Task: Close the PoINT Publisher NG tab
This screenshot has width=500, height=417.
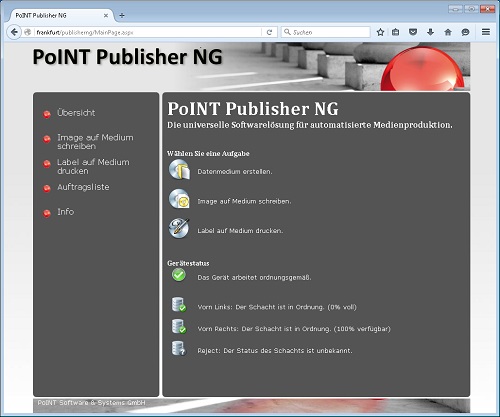Action: 106,15
